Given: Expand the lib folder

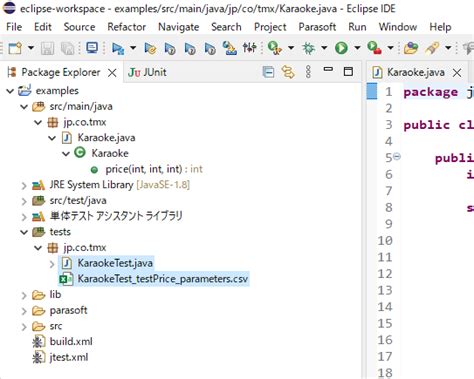Looking at the screenshot, I should click(x=24, y=295).
